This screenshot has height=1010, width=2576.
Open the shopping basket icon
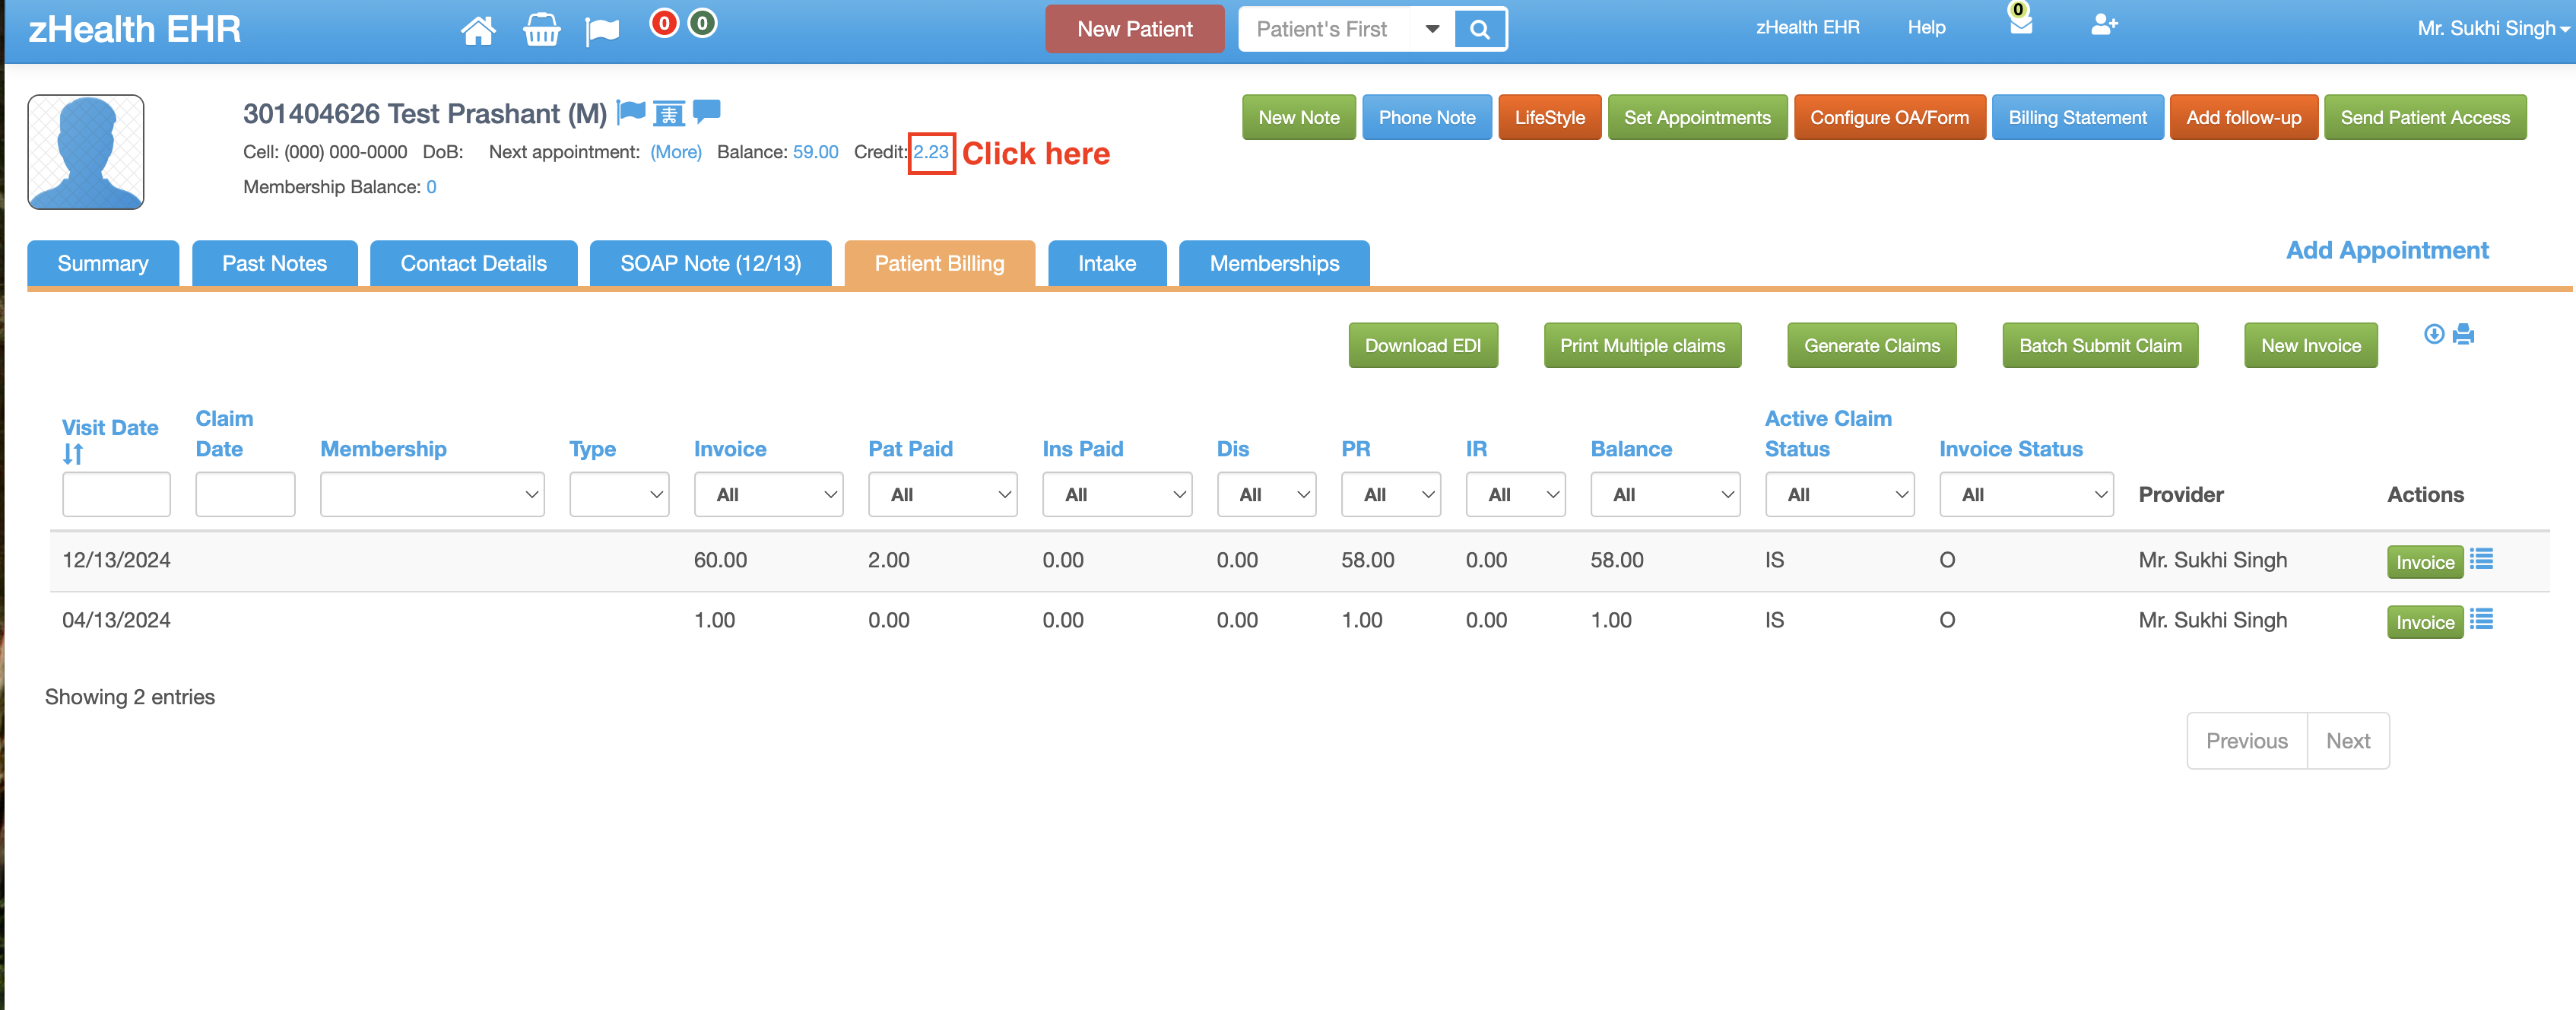[x=541, y=30]
